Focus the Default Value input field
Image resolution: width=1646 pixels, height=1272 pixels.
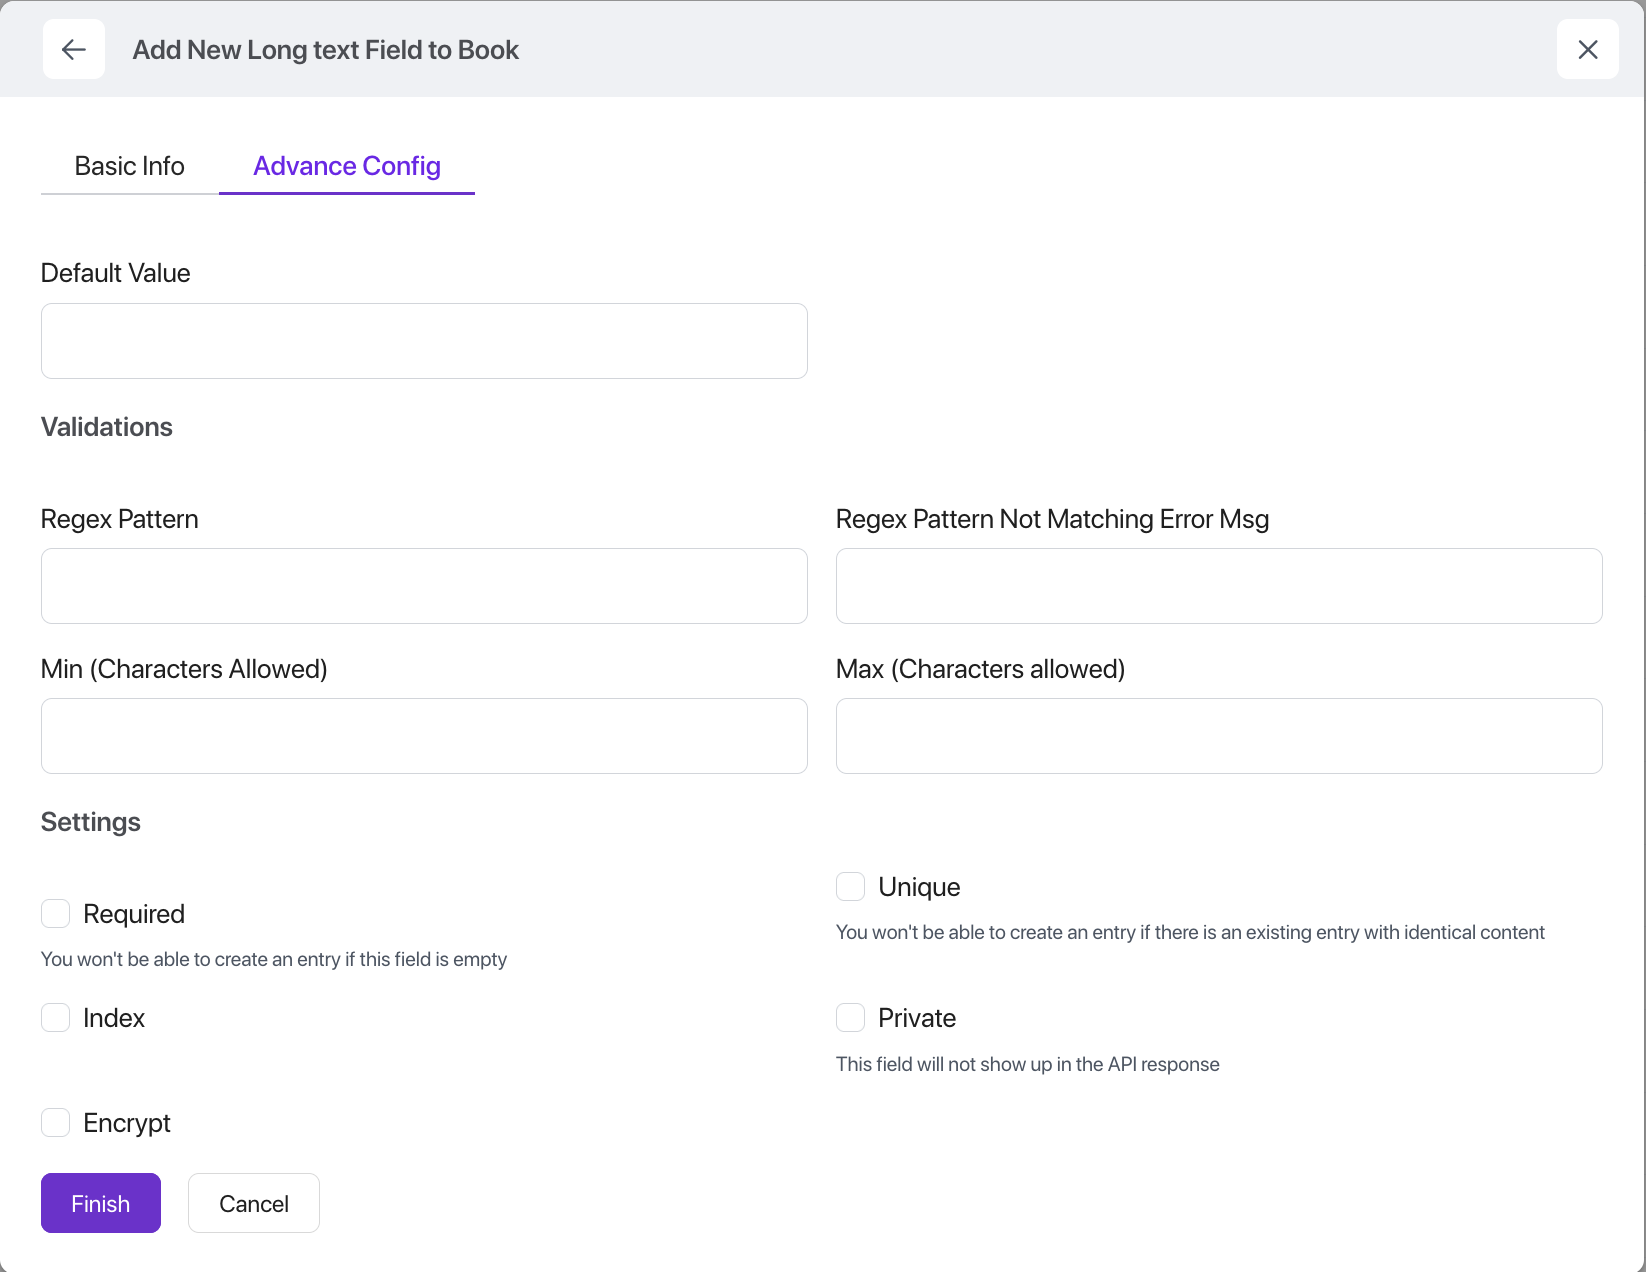[x=424, y=341]
